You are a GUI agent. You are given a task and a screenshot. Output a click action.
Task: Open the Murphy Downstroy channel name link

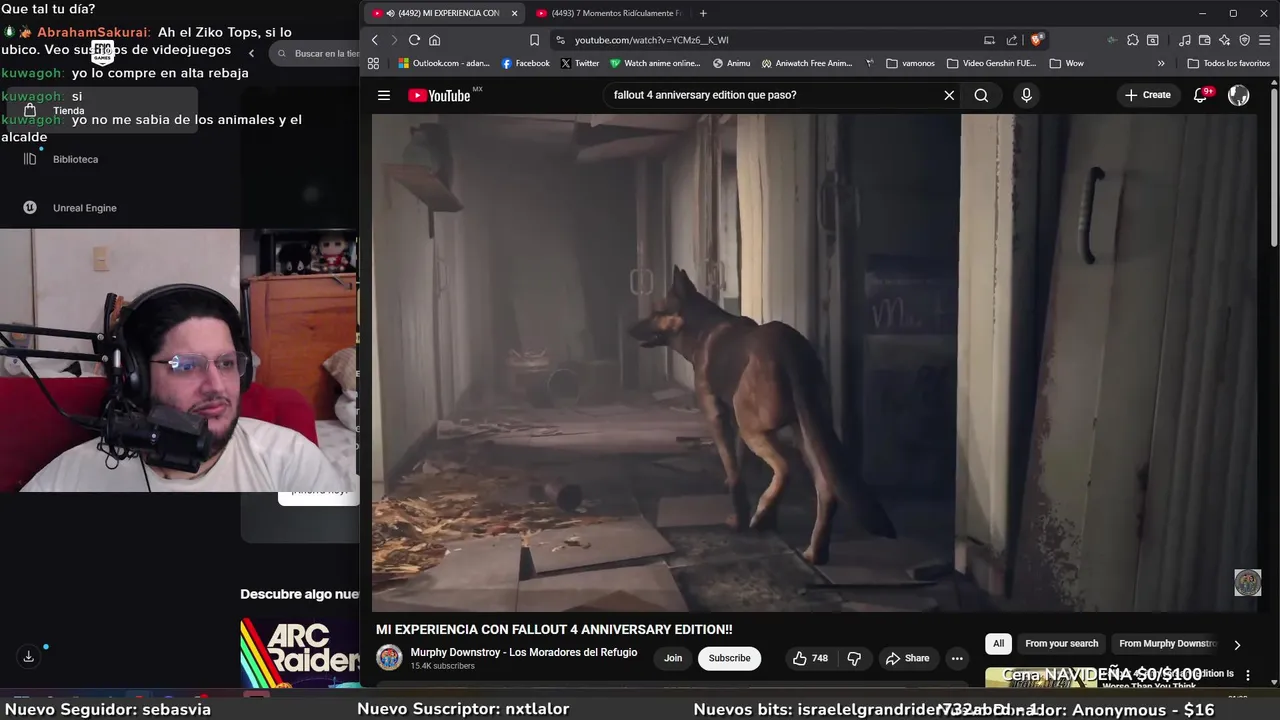point(523,652)
